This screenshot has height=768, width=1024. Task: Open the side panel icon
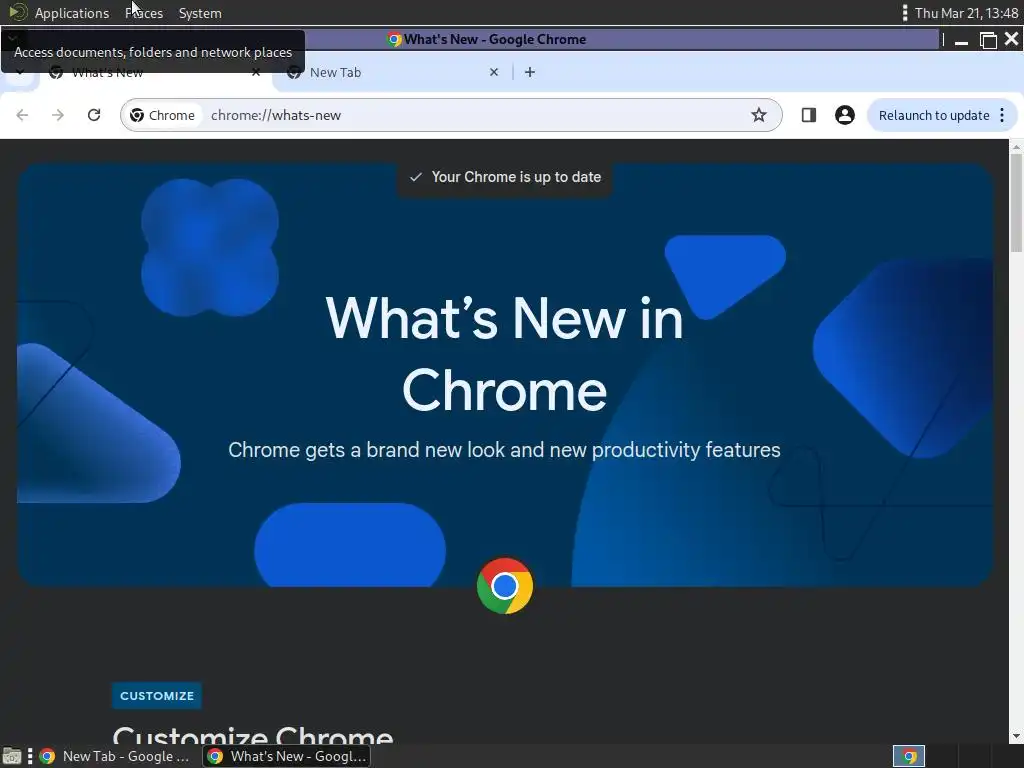pos(808,115)
